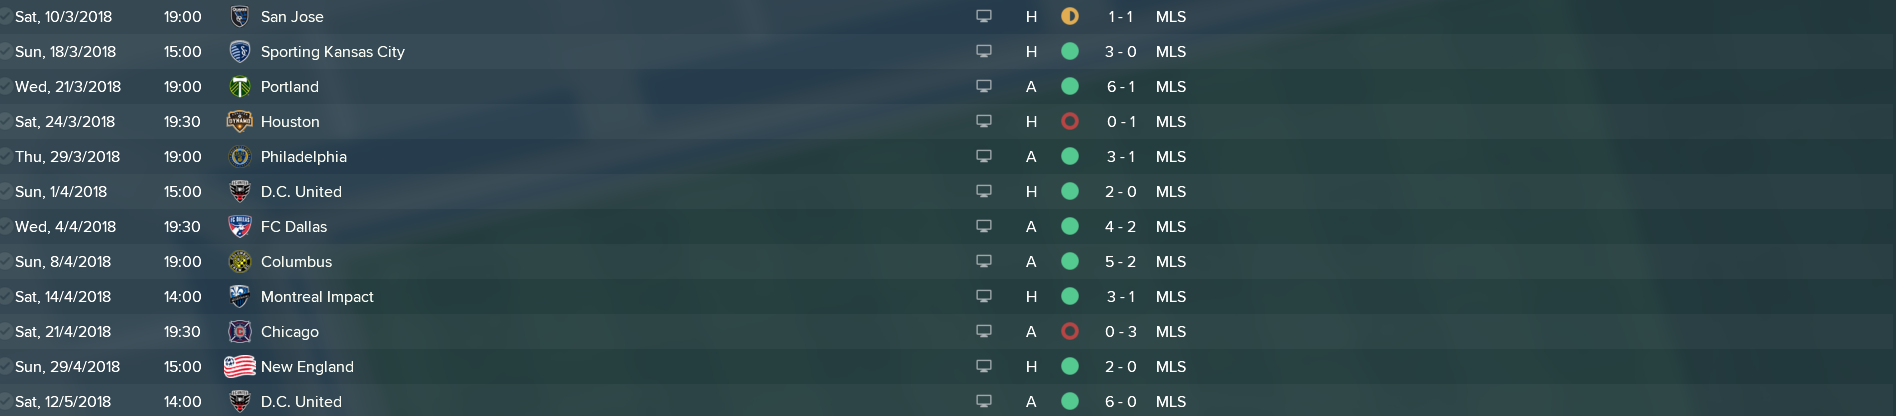Click red loss indicator on Houston row
1896x416 pixels.
point(1070,121)
